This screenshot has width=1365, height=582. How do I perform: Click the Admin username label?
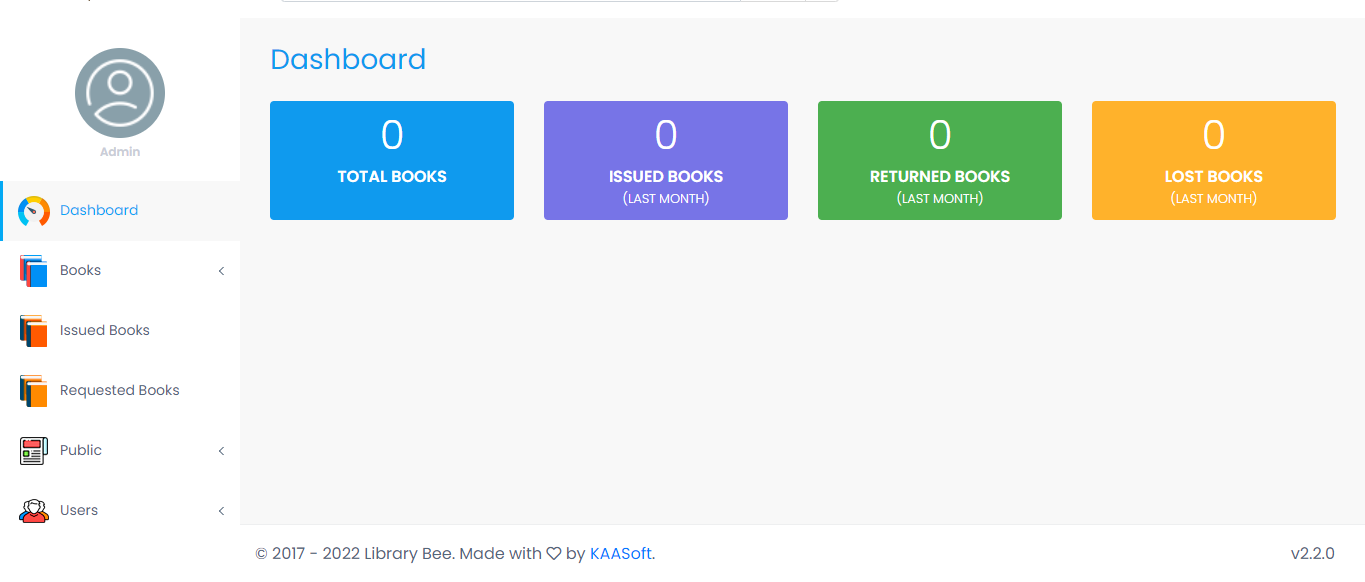tap(120, 152)
